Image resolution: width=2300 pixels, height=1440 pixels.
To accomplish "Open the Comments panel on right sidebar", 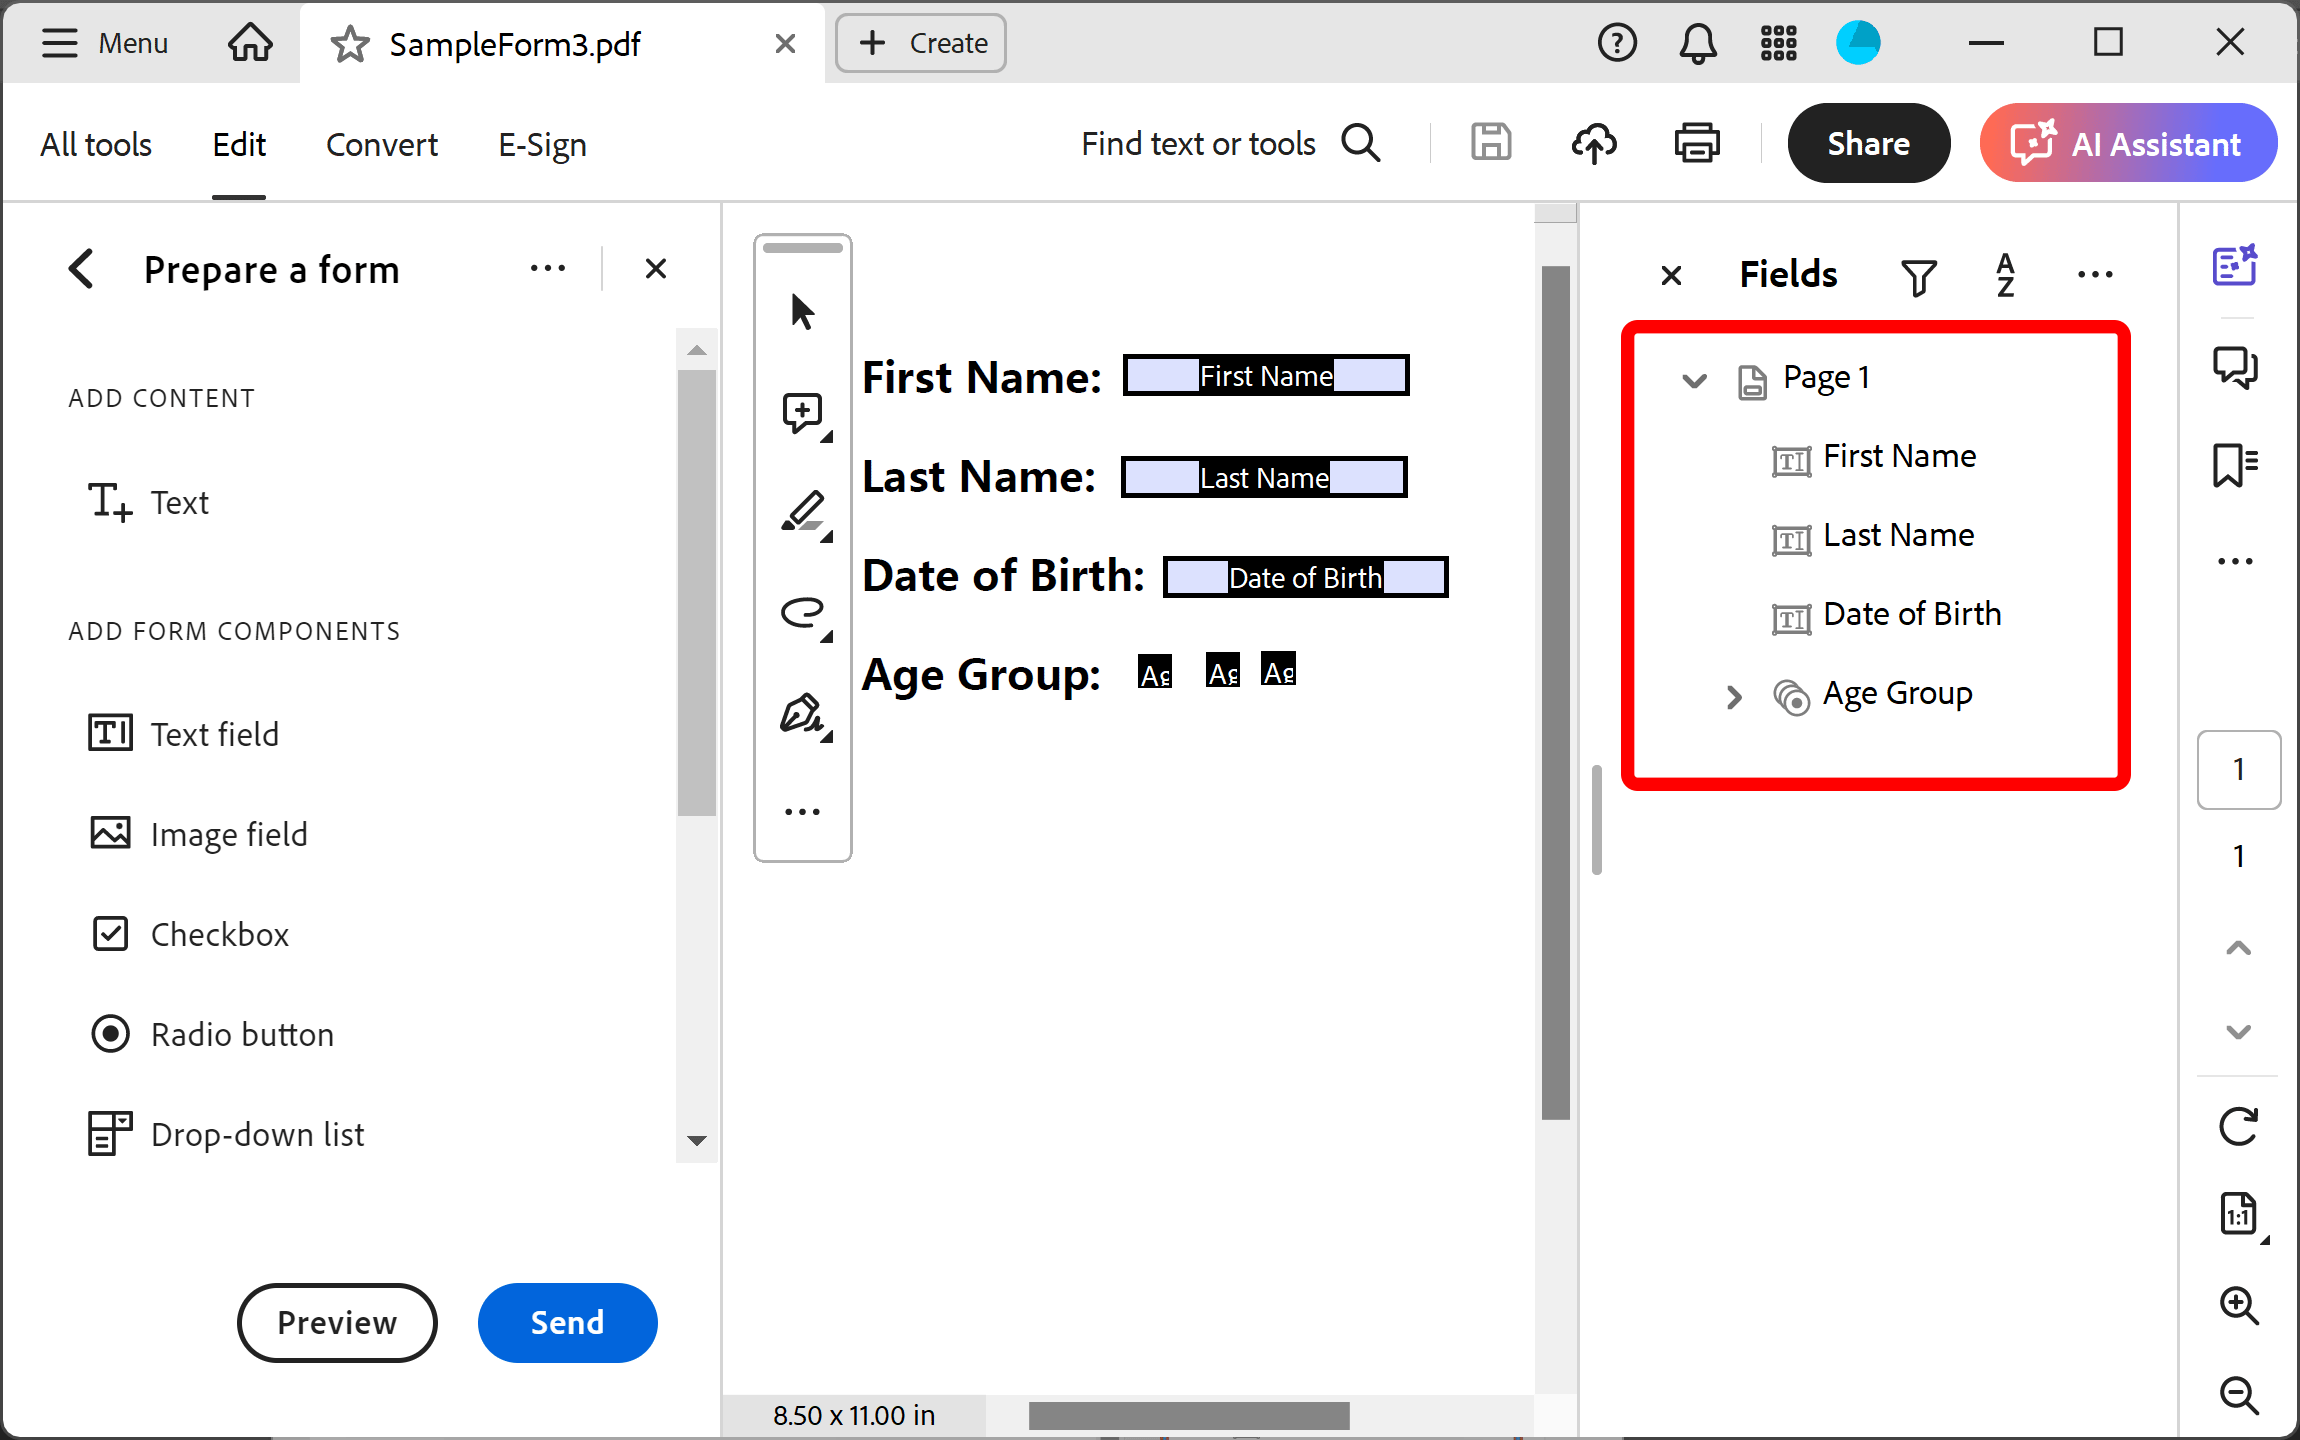I will coord(2235,366).
